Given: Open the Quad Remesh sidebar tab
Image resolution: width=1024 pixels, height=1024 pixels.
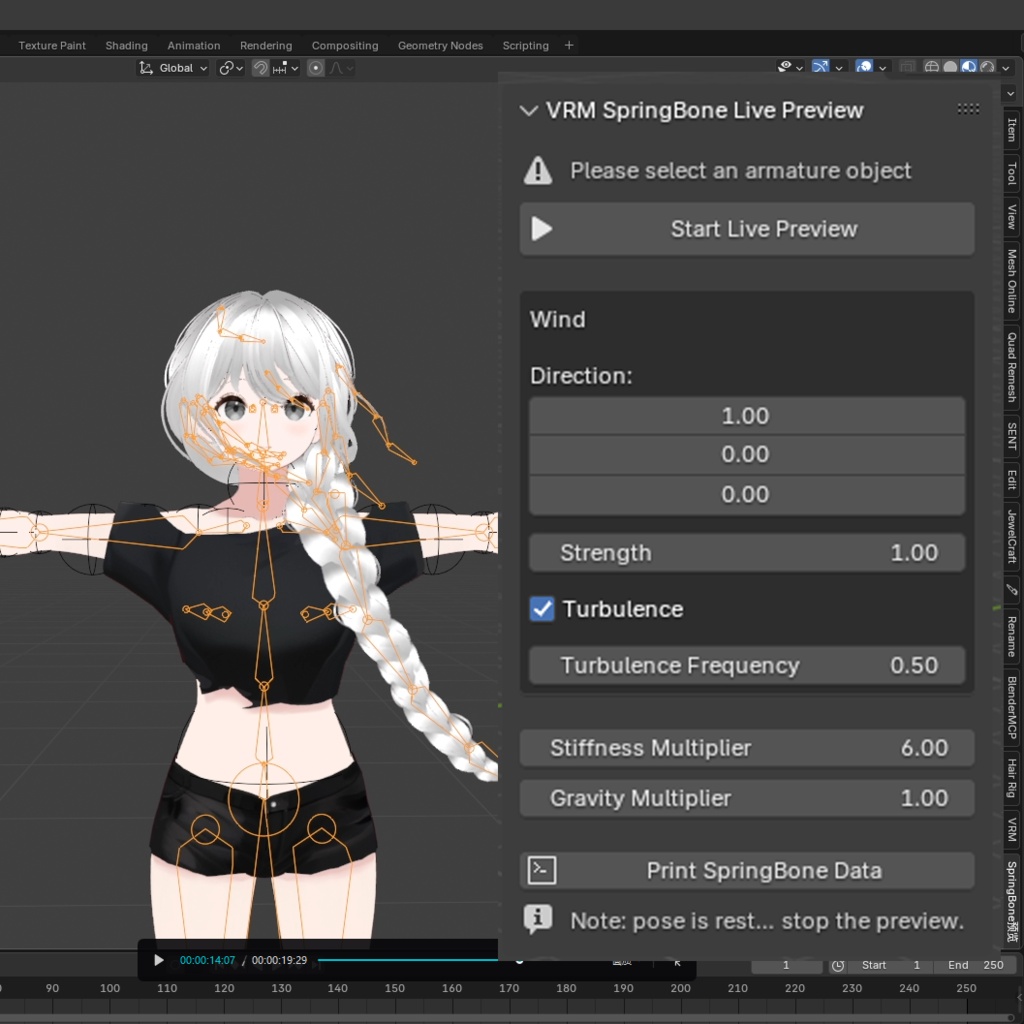Looking at the screenshot, I should click(1012, 368).
